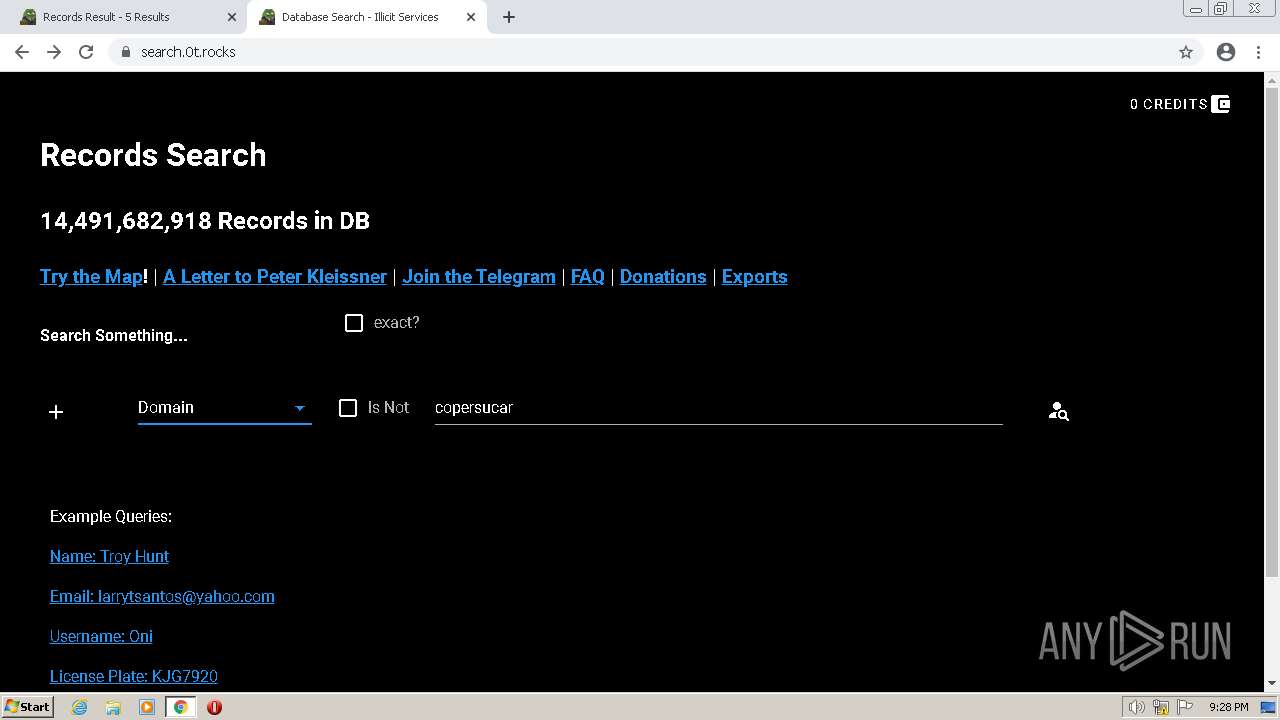
Task: Open the volume control in system tray
Action: 1136,707
